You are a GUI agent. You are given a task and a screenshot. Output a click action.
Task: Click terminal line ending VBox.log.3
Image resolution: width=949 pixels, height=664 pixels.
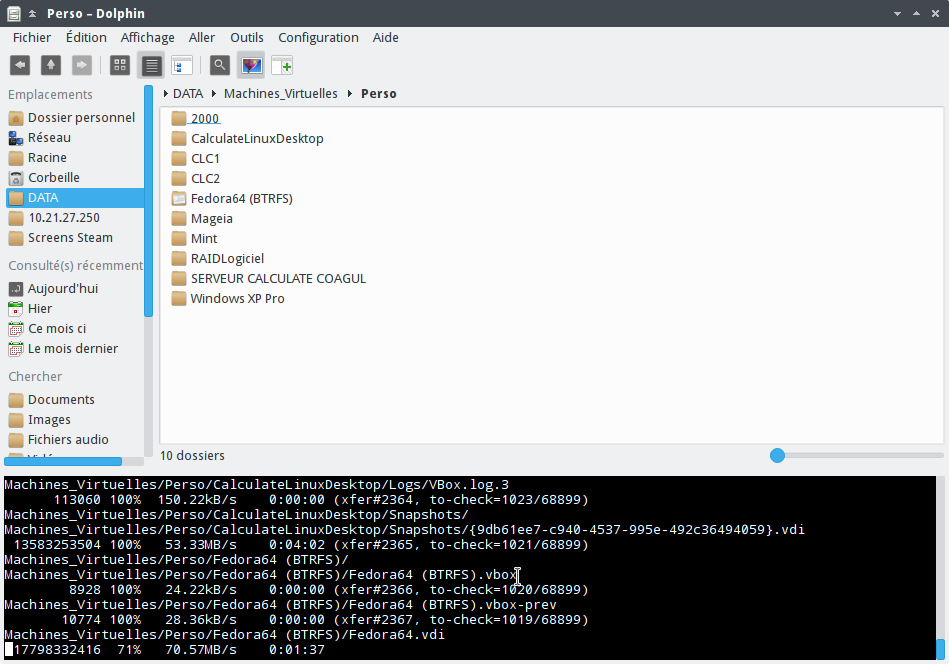(x=257, y=485)
